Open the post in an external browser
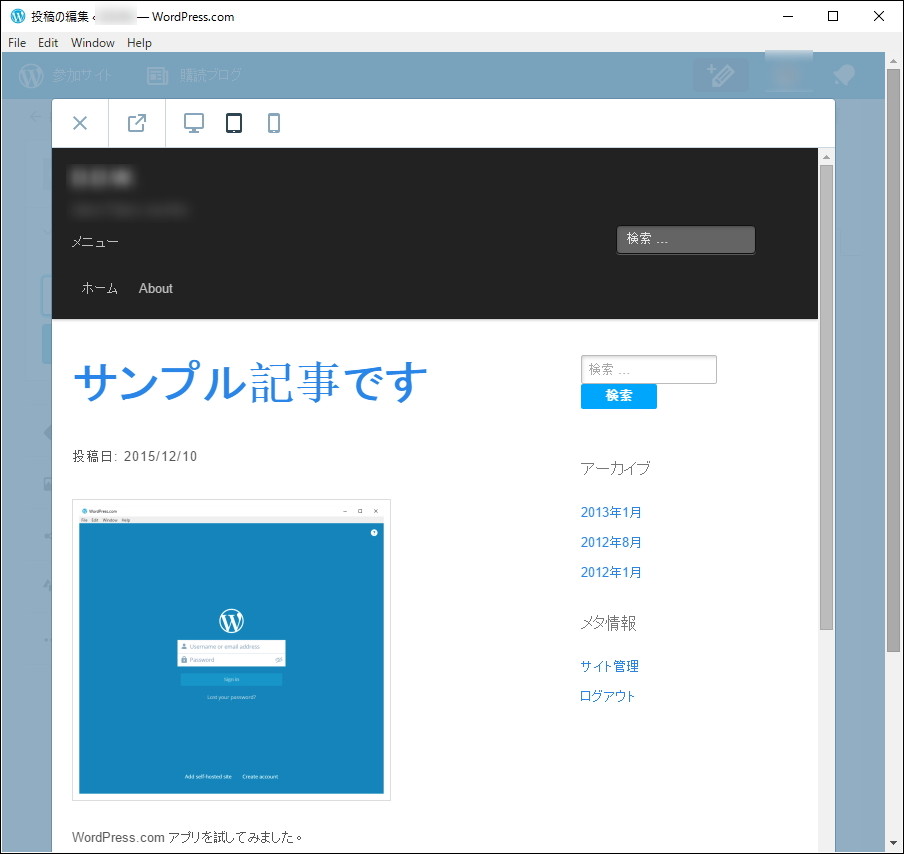 tap(136, 122)
